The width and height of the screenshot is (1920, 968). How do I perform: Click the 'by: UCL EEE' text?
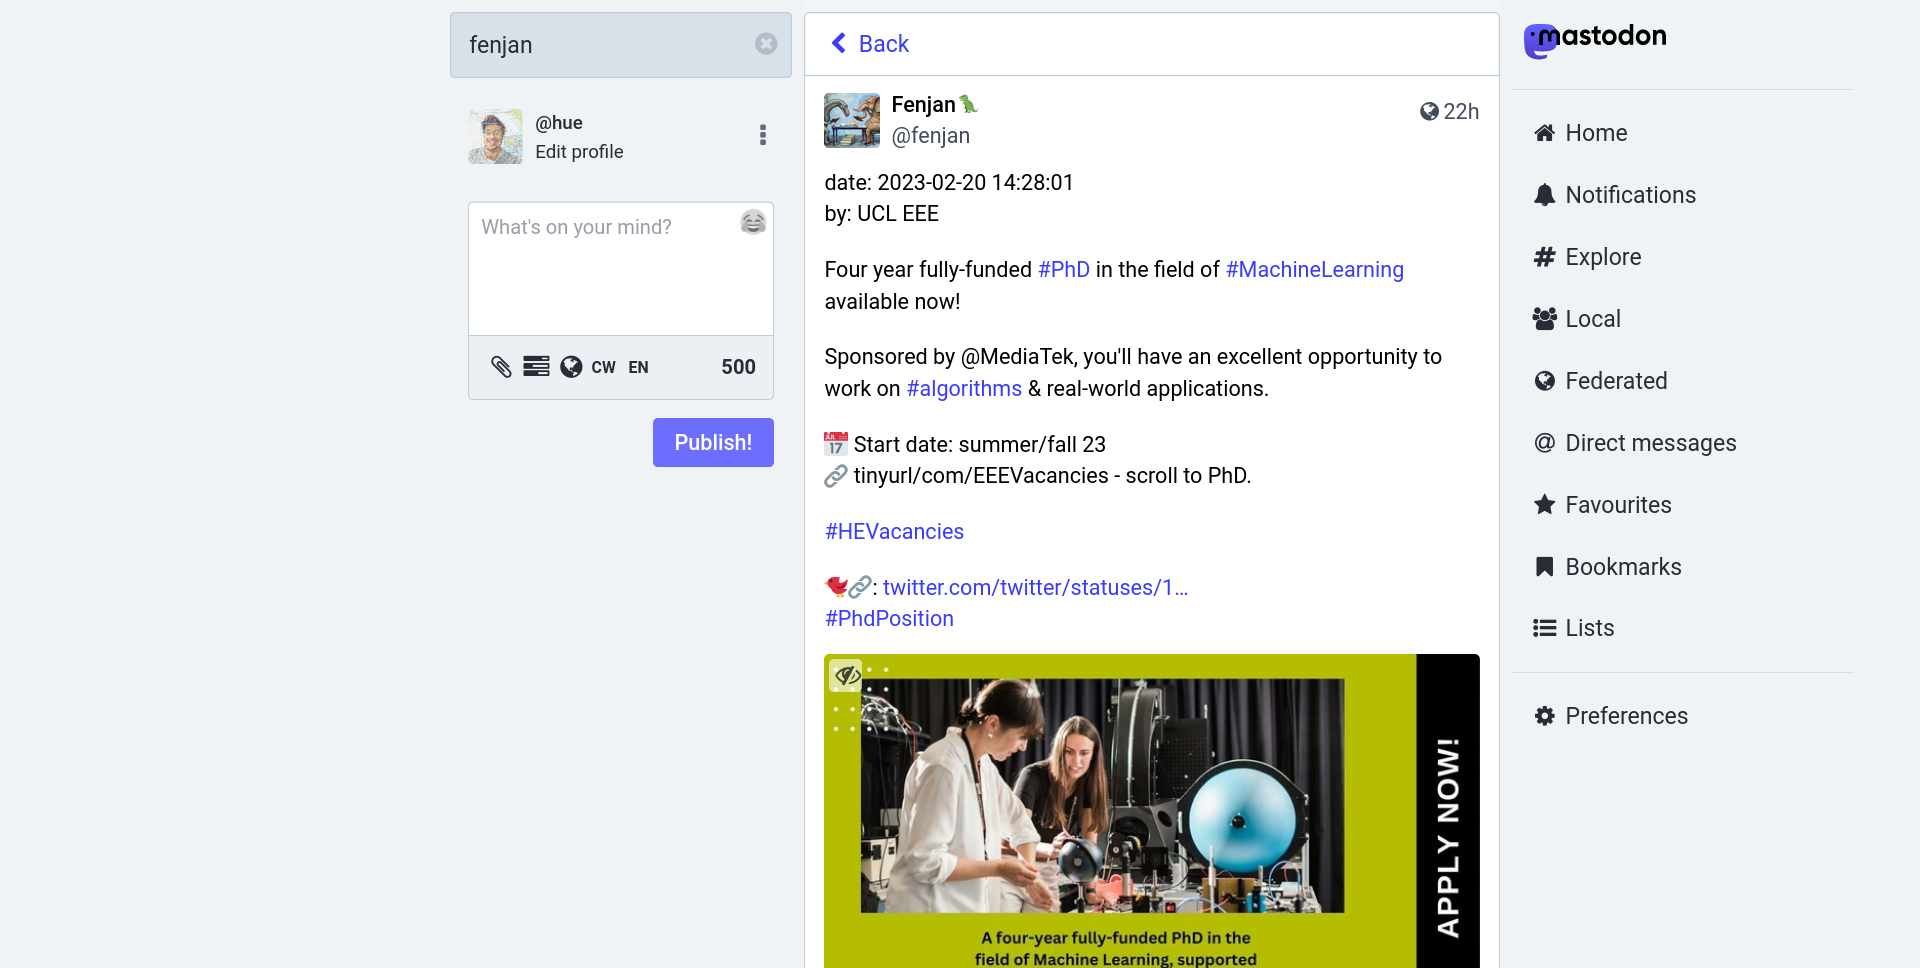point(881,214)
